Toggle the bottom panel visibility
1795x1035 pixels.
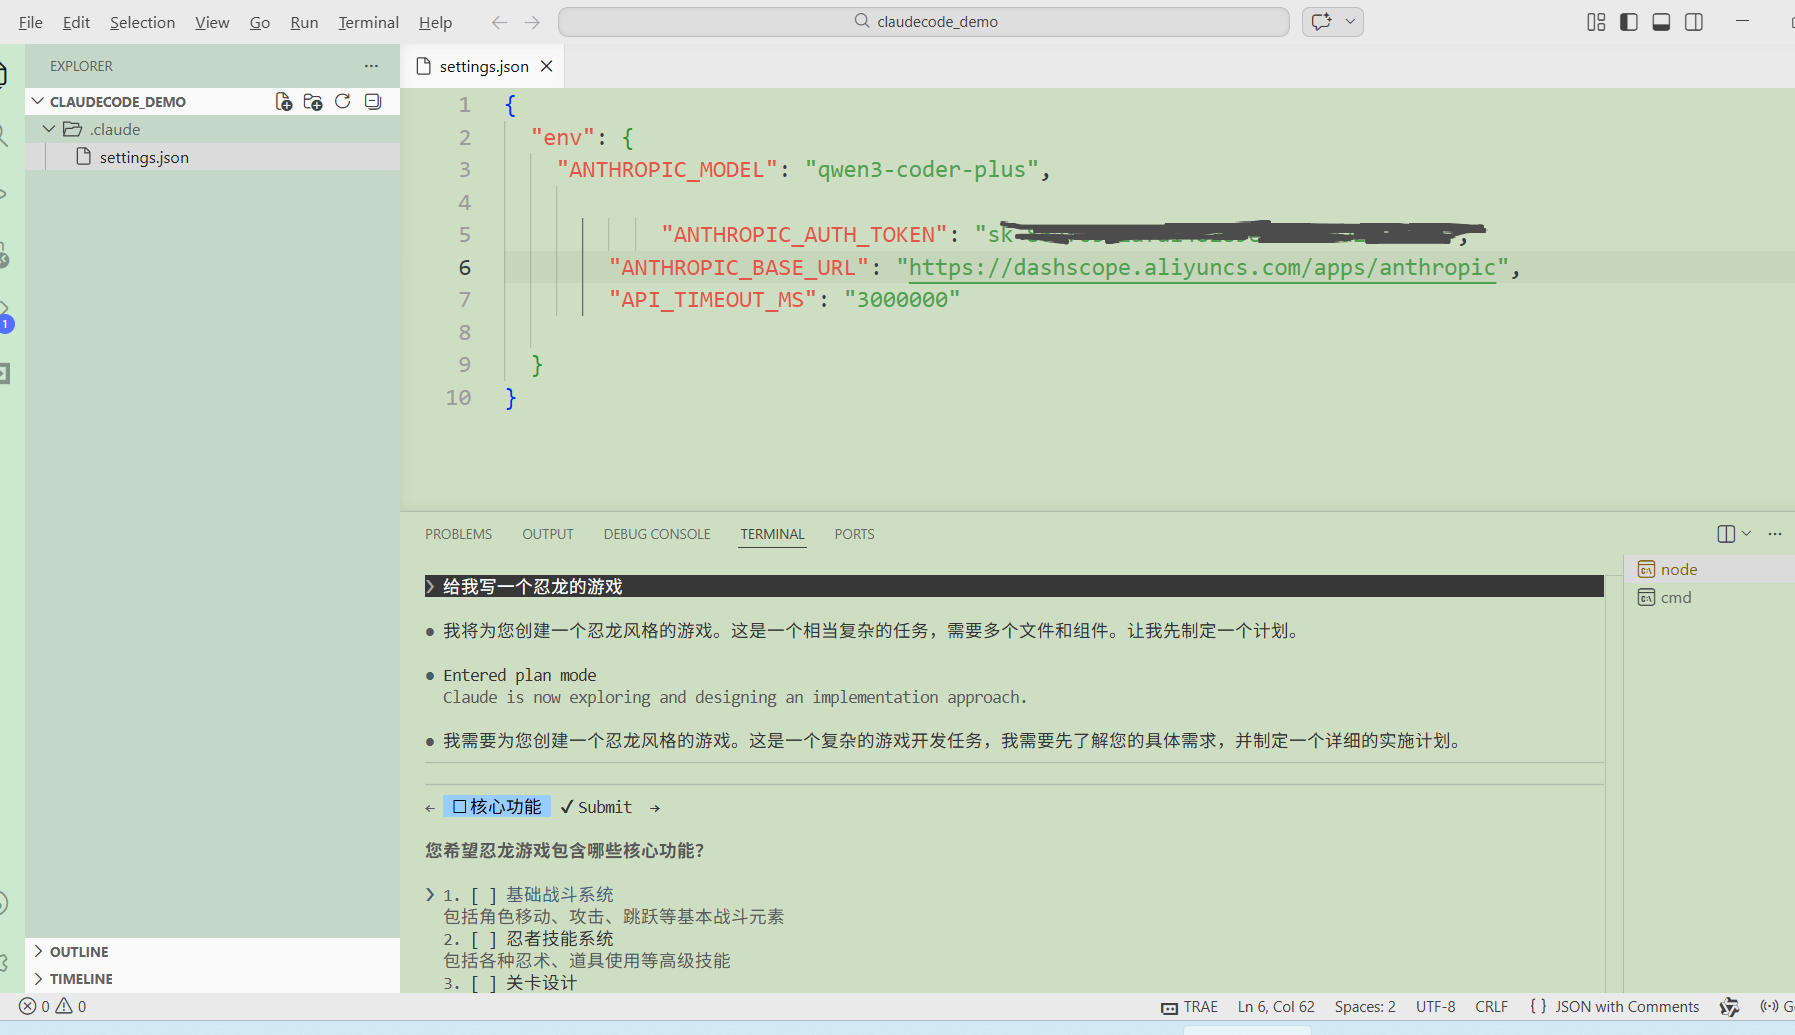click(x=1661, y=22)
